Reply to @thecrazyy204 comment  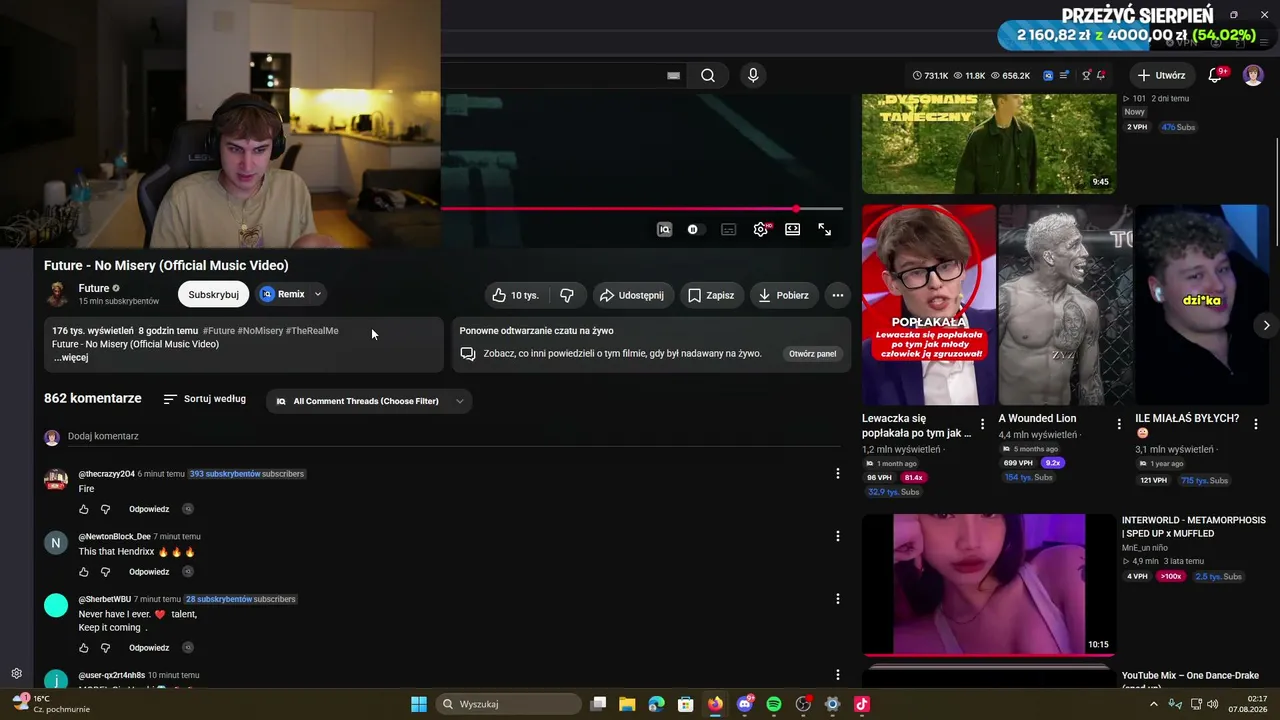point(149,509)
